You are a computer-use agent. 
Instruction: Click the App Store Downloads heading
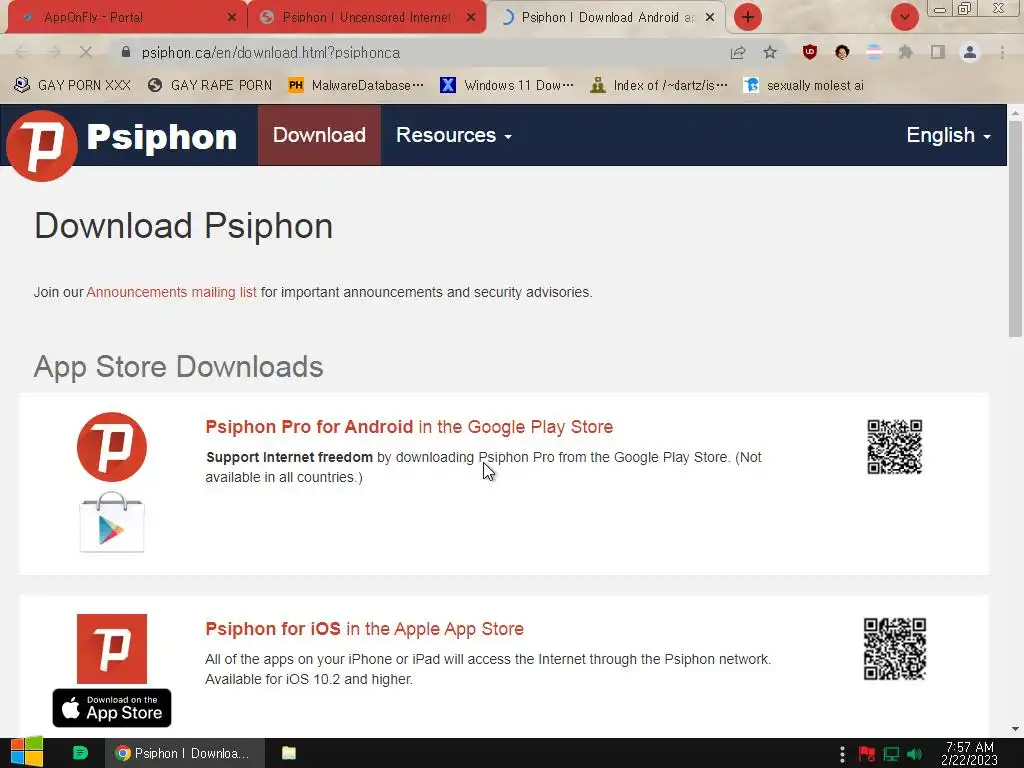[x=178, y=366]
